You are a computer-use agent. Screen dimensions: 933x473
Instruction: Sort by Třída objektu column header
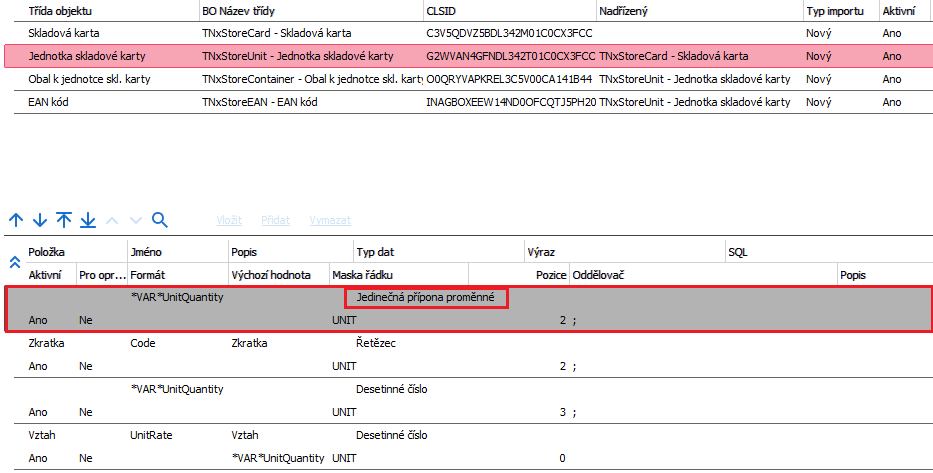click(x=62, y=10)
